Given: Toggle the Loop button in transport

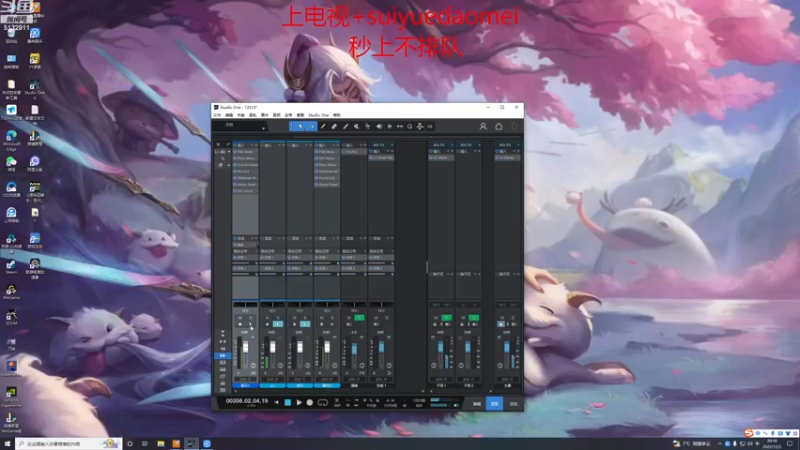Looking at the screenshot, I should point(322,403).
